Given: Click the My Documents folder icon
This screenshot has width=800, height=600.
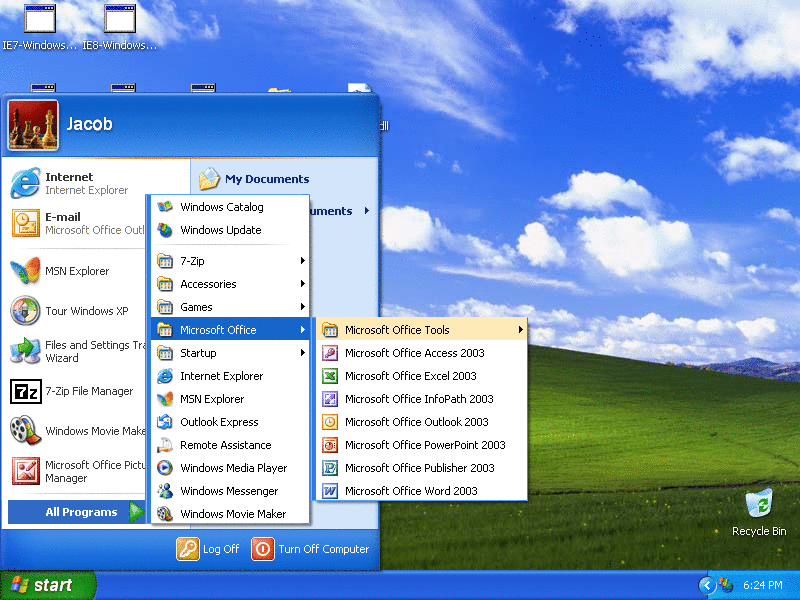Looking at the screenshot, I should coord(209,179).
